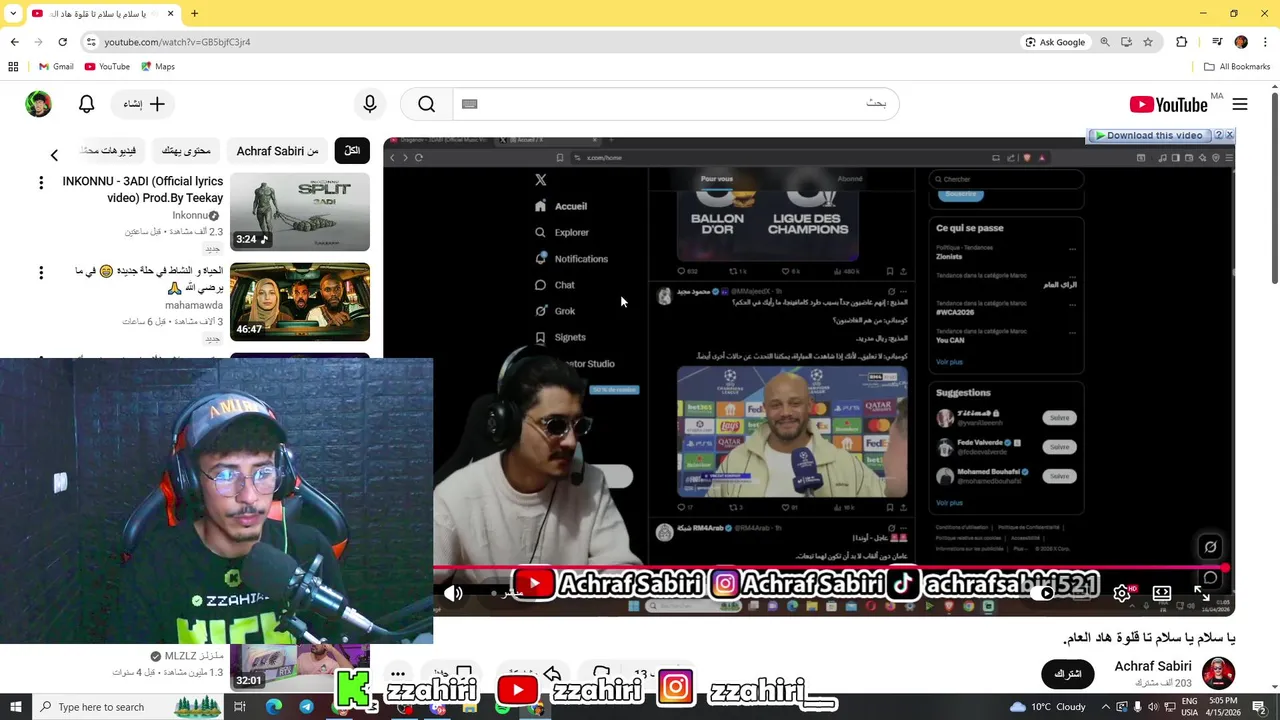
Task: Go back in Chrome
Action: 14,42
